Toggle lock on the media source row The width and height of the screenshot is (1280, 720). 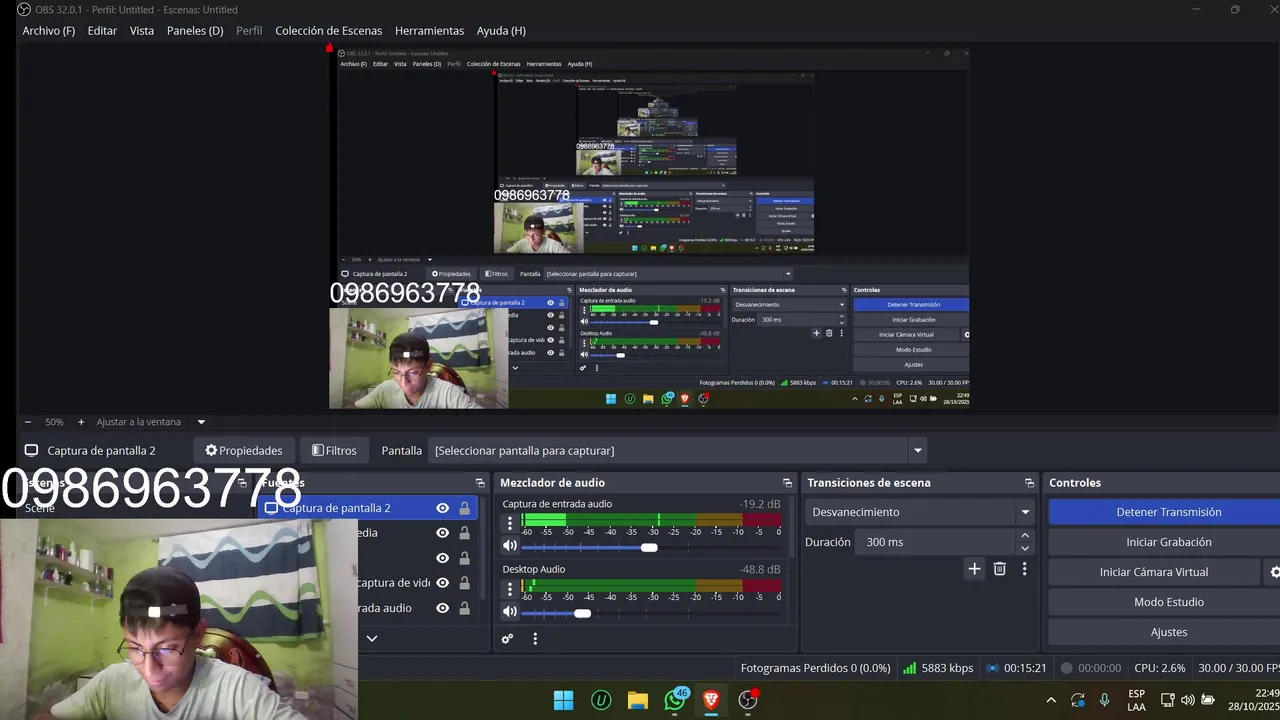464,533
